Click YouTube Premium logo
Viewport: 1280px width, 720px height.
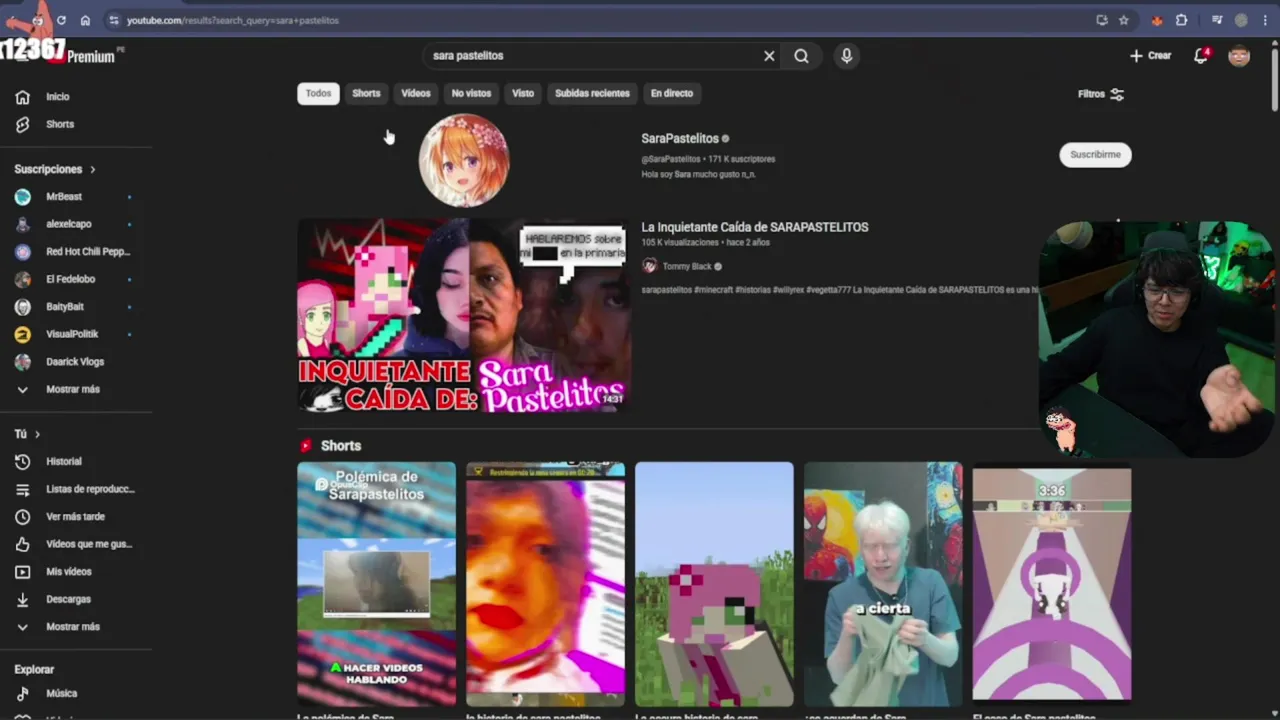[84, 56]
